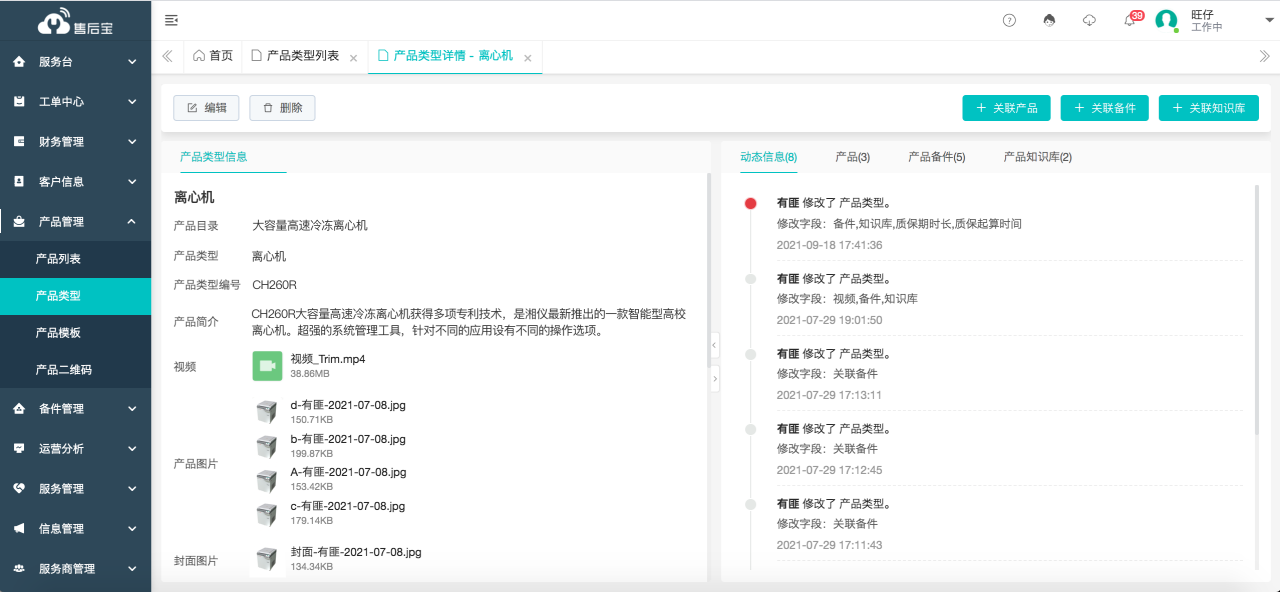Open the notifications bell with 39 badge
The width and height of the screenshot is (1280, 592).
click(x=1129, y=20)
